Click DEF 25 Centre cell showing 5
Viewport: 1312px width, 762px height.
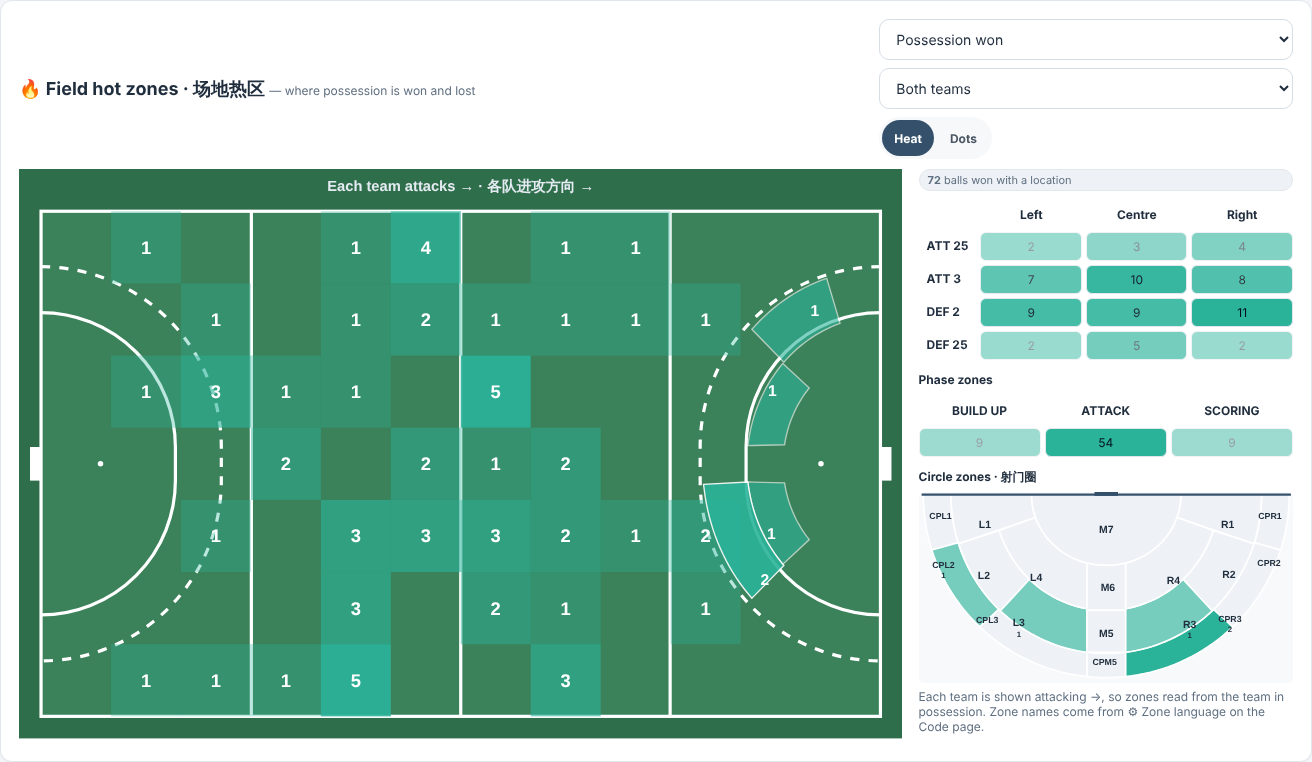tap(1136, 345)
